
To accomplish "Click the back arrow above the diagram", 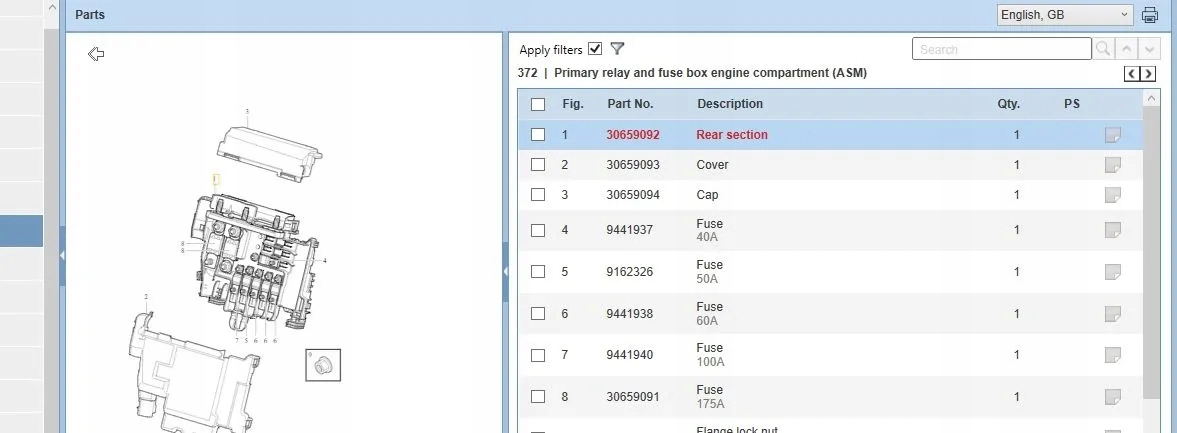I will click(x=96, y=54).
